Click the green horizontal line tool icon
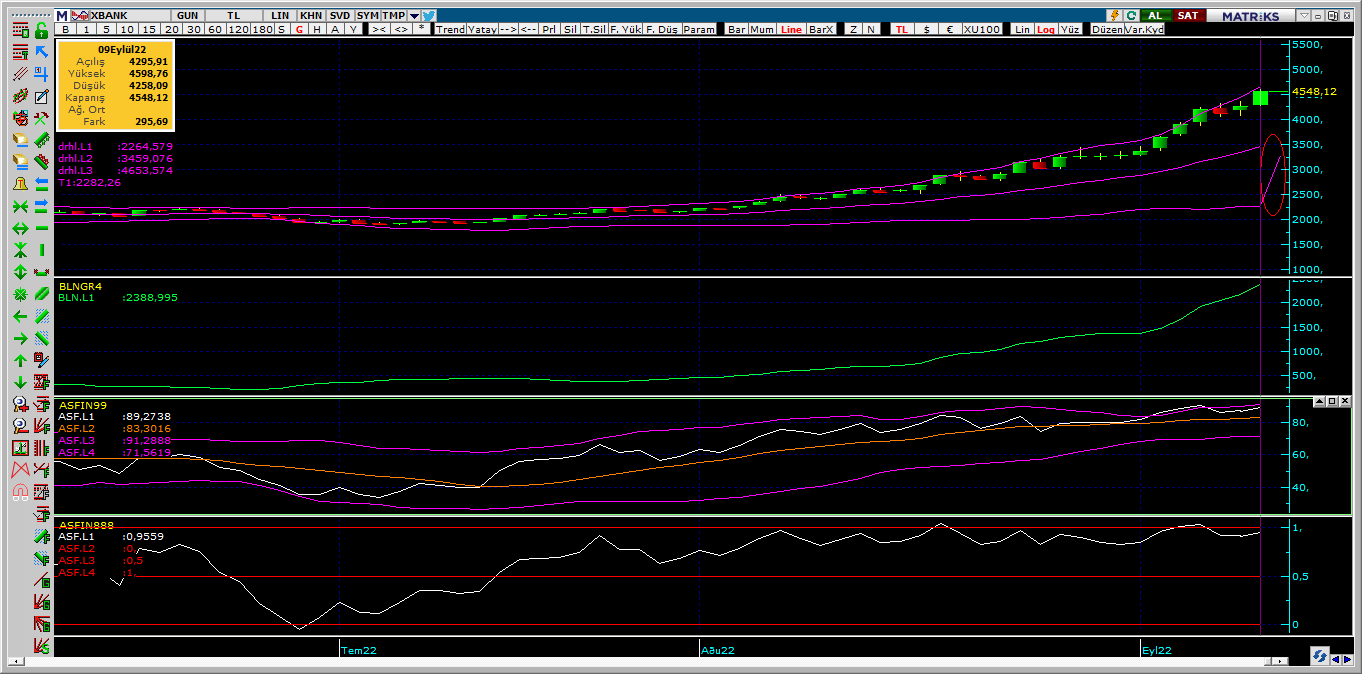 42,228
